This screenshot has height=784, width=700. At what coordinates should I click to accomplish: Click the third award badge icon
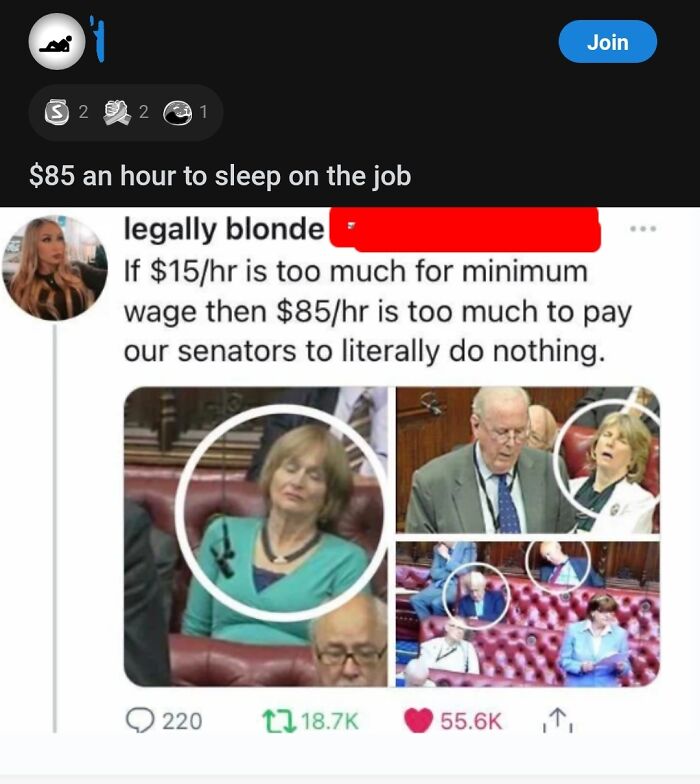tap(178, 112)
